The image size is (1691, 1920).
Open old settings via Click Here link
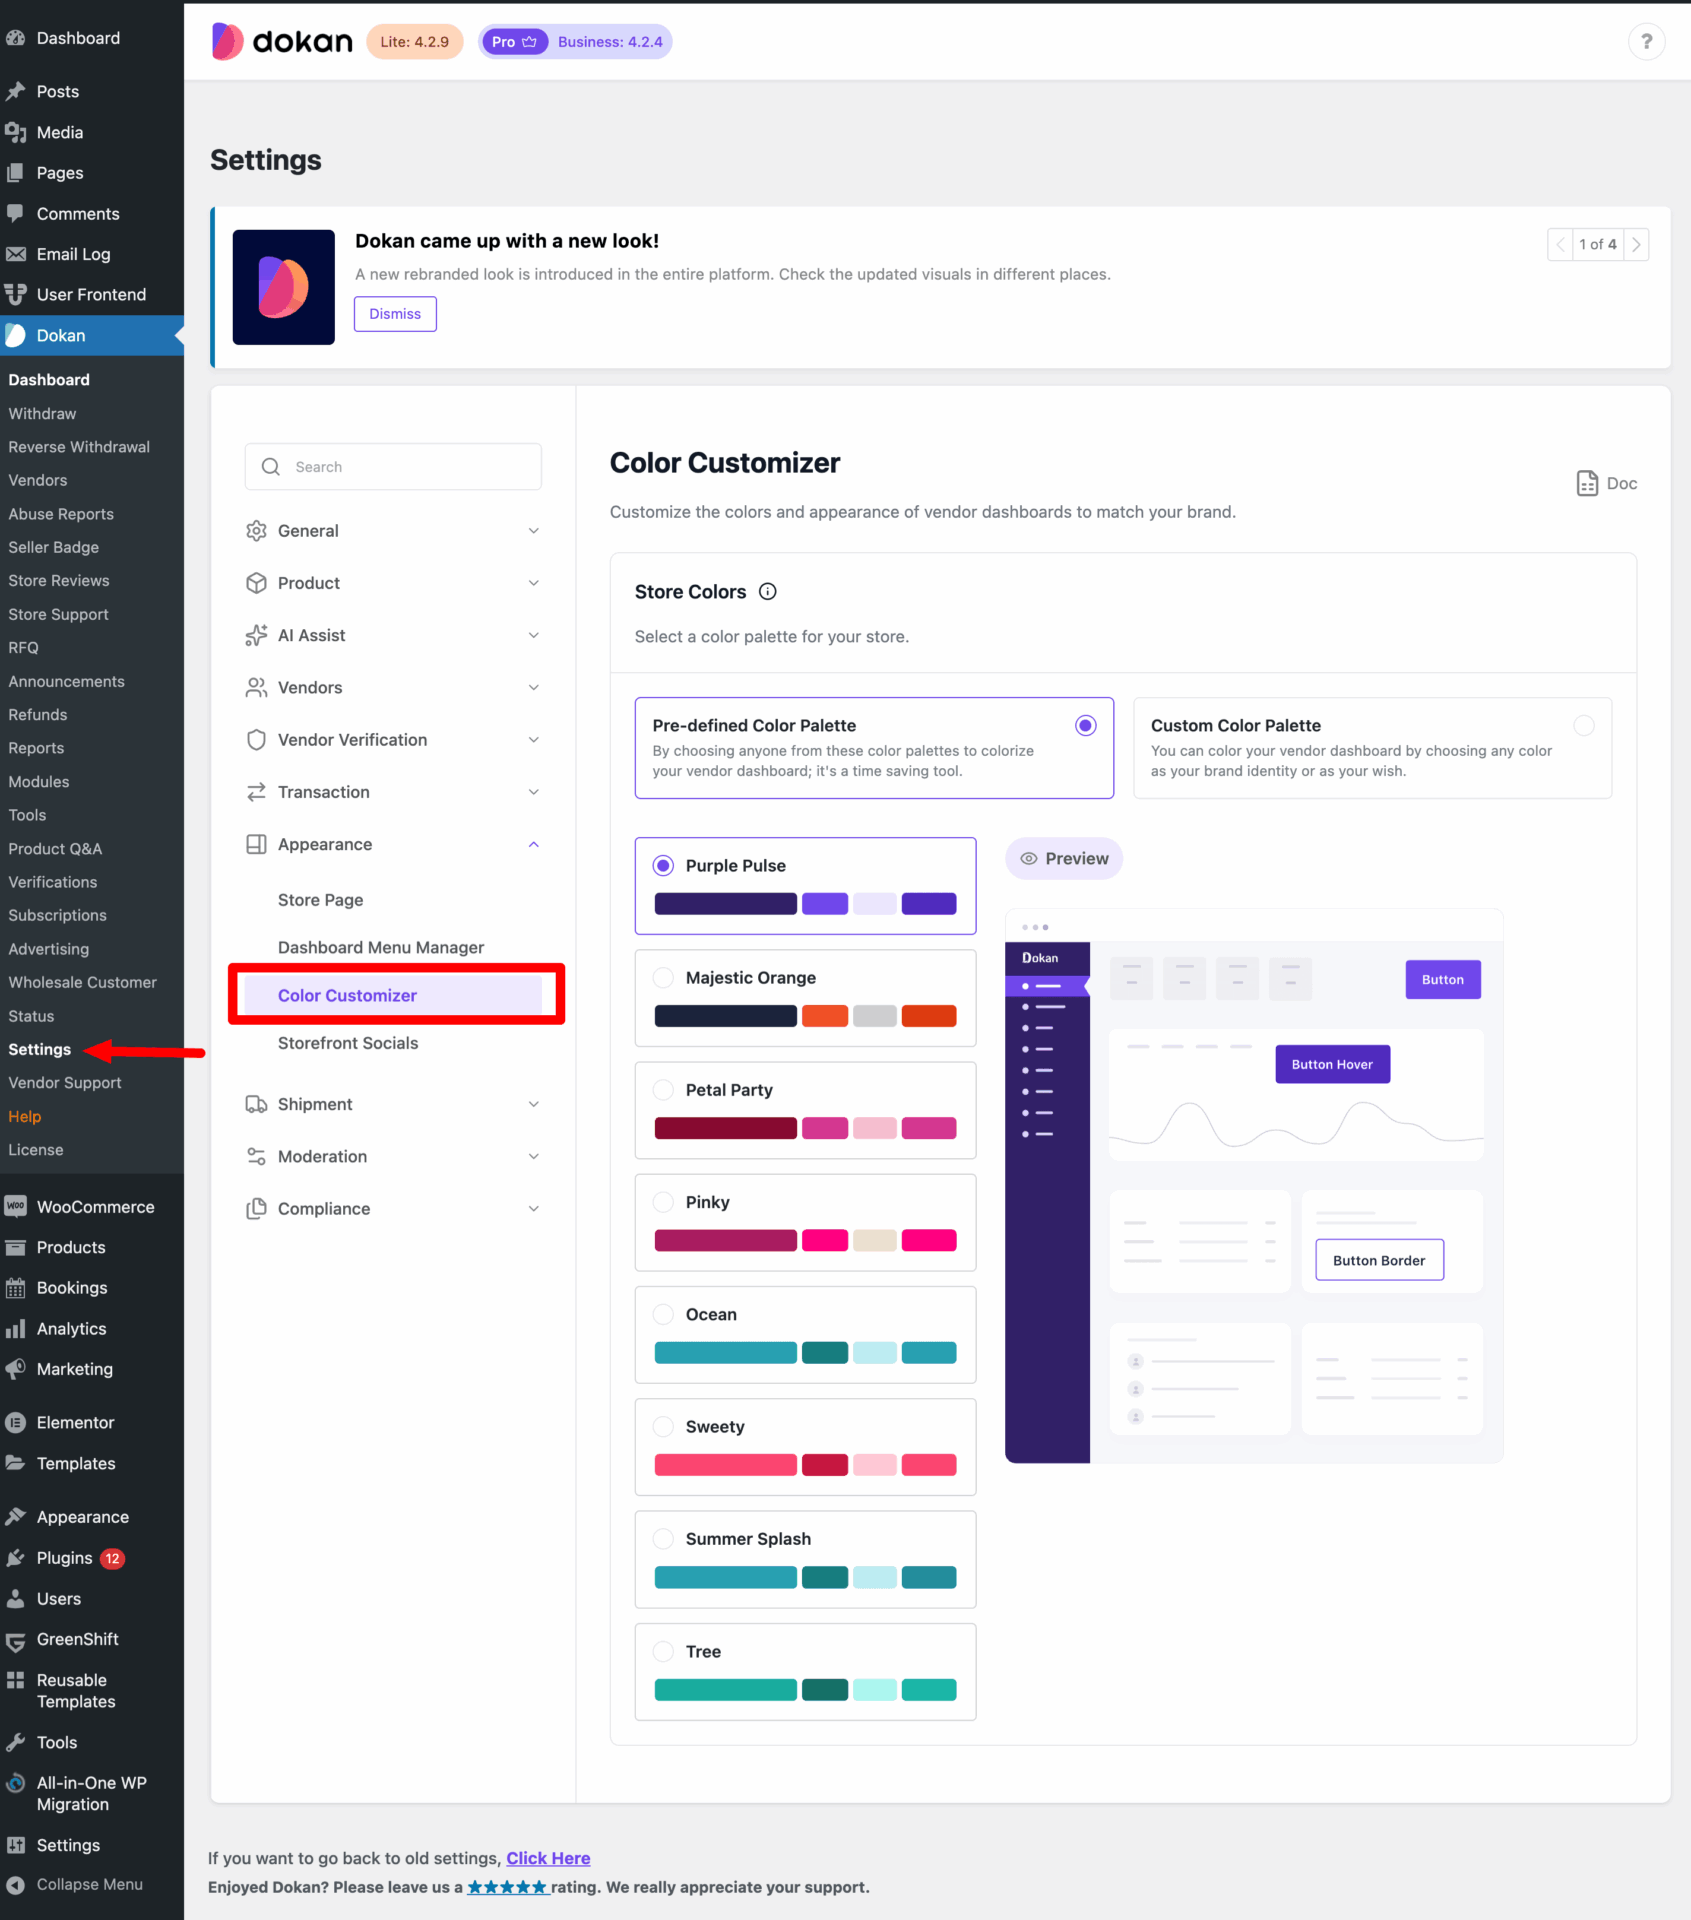coord(548,1858)
